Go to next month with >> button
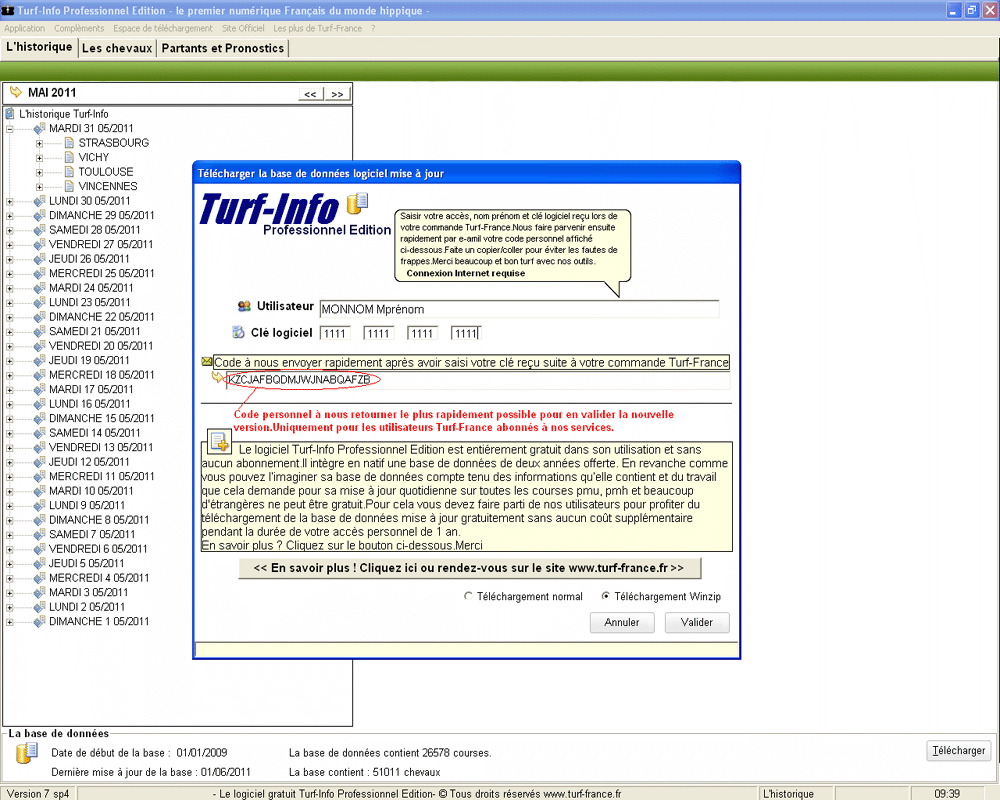1000x800 pixels. 337,94
